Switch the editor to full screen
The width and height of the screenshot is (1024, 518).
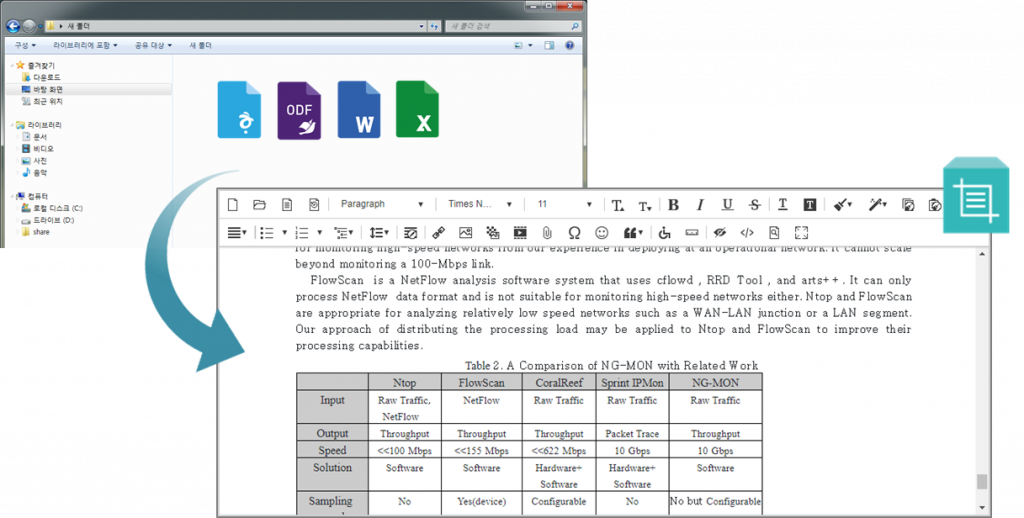pyautogui.click(x=801, y=233)
